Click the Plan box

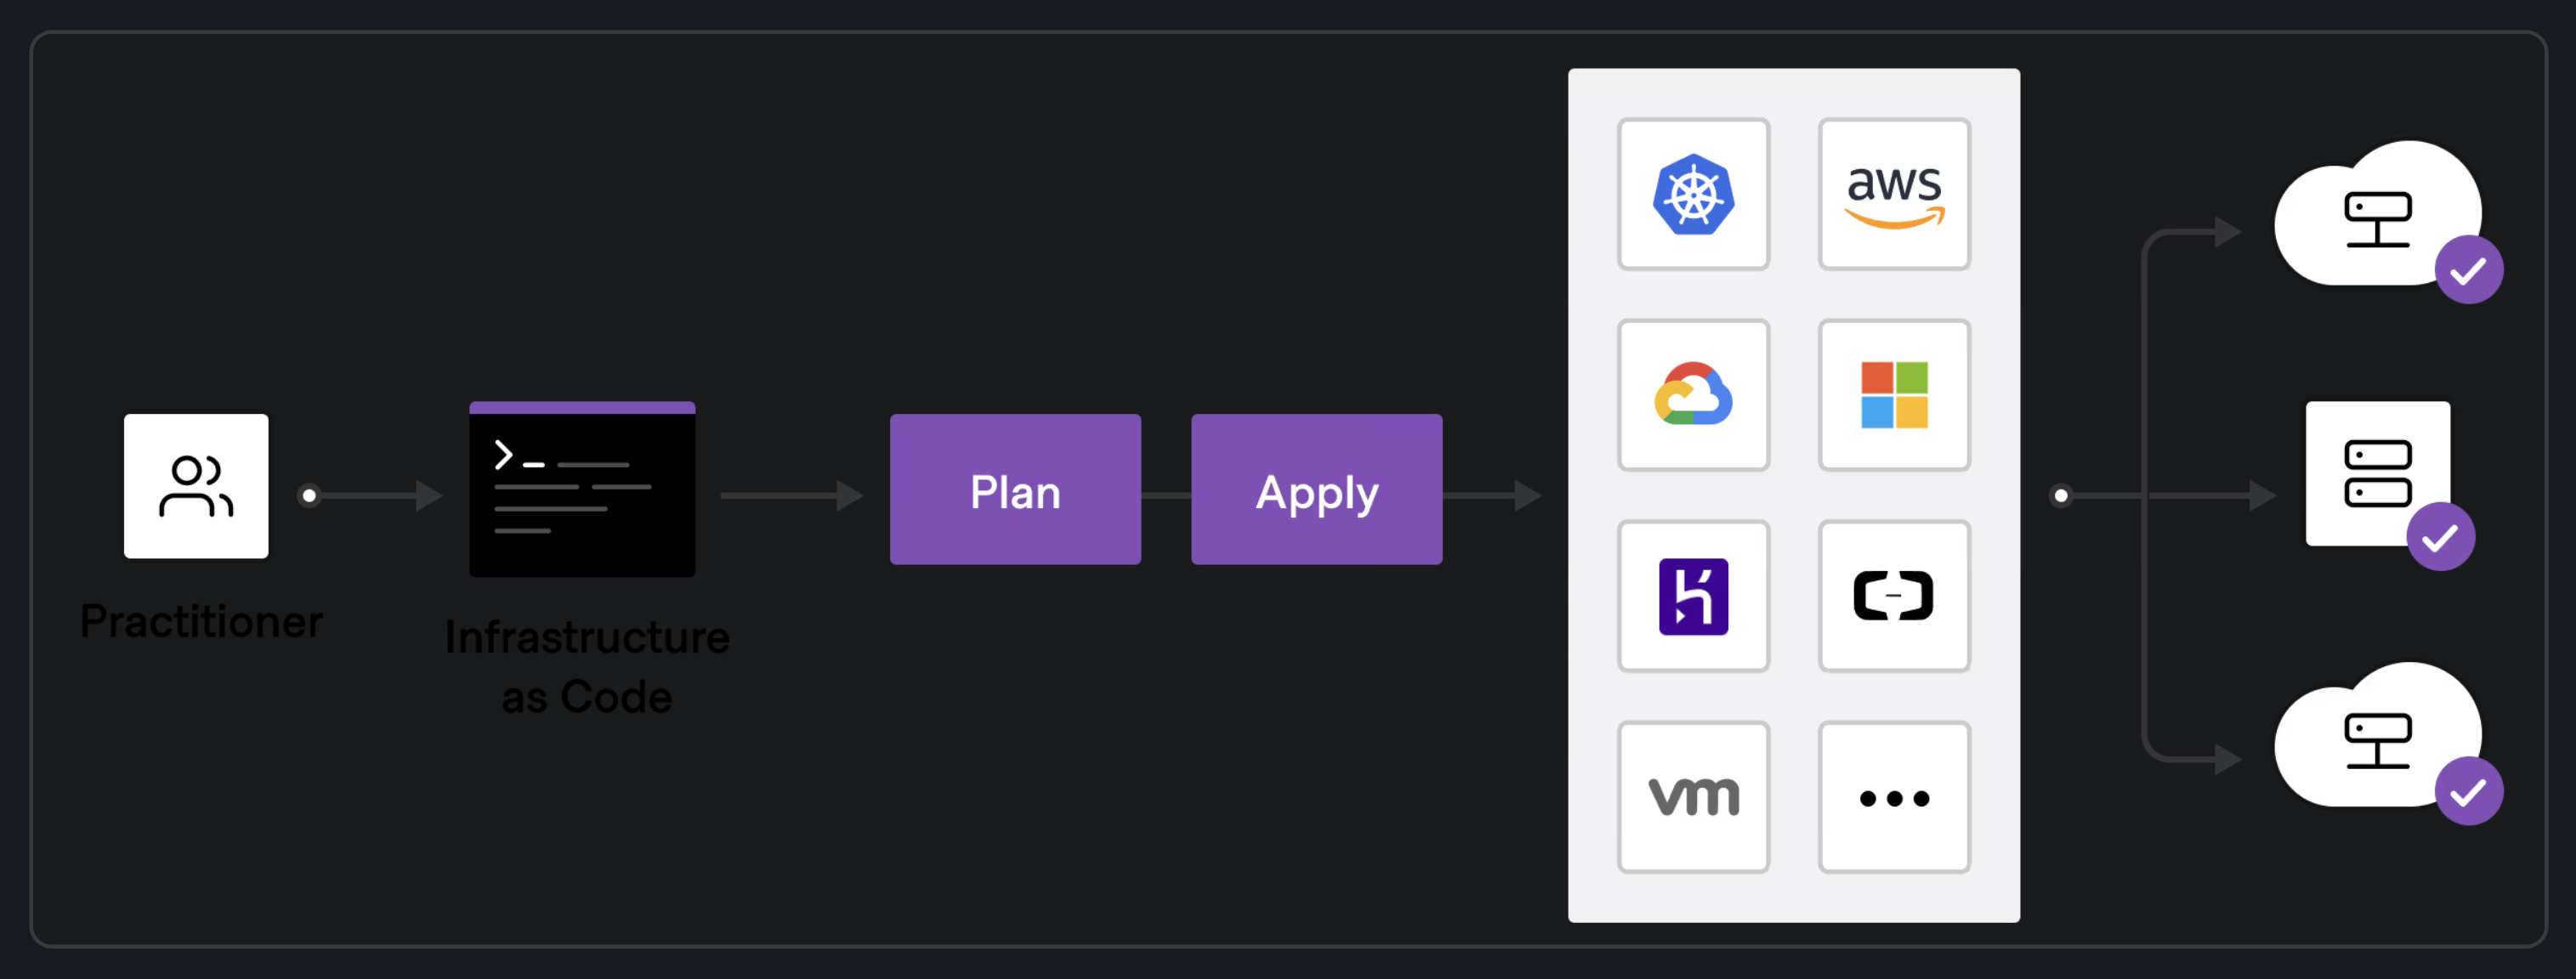click(1015, 490)
